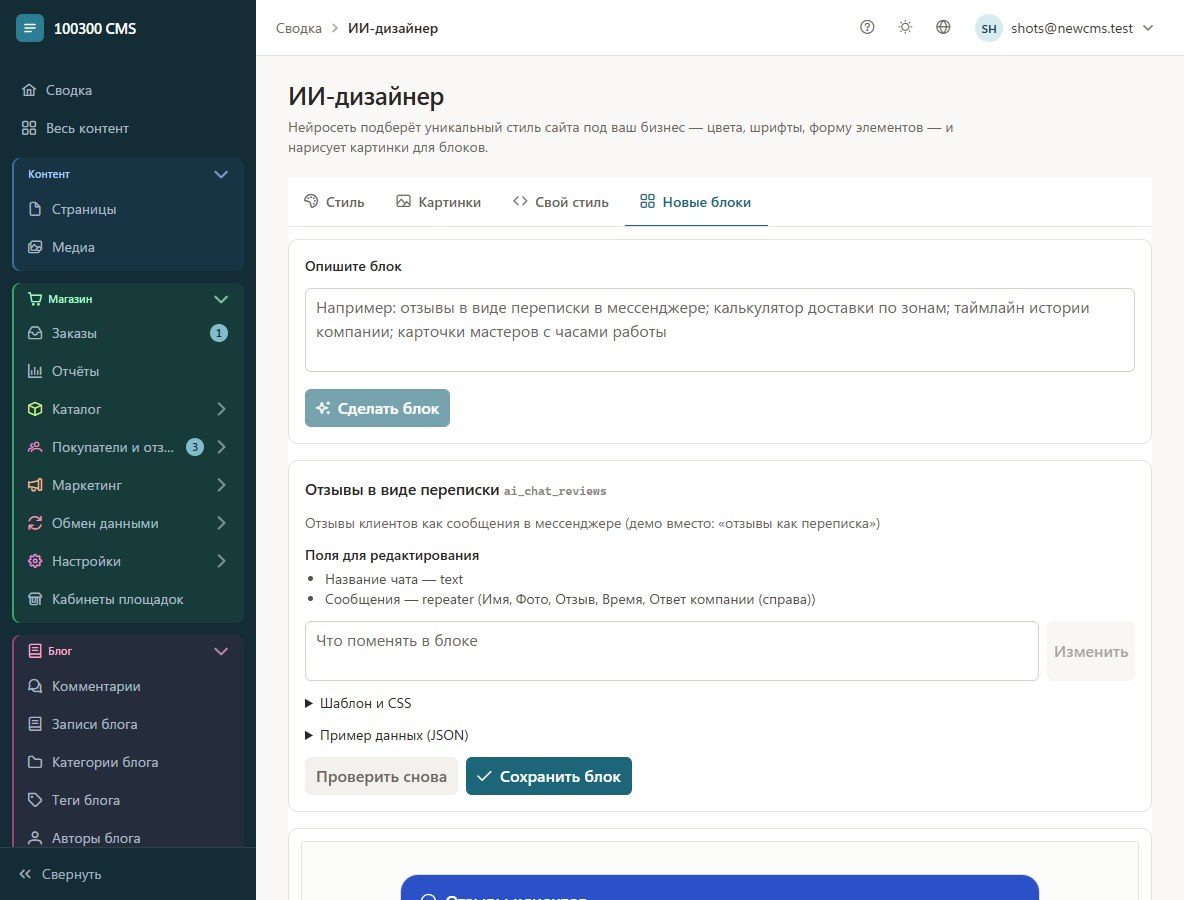Expand the Каталог submenu arrow
Screen dimensions: 1184x900
(x=221, y=408)
